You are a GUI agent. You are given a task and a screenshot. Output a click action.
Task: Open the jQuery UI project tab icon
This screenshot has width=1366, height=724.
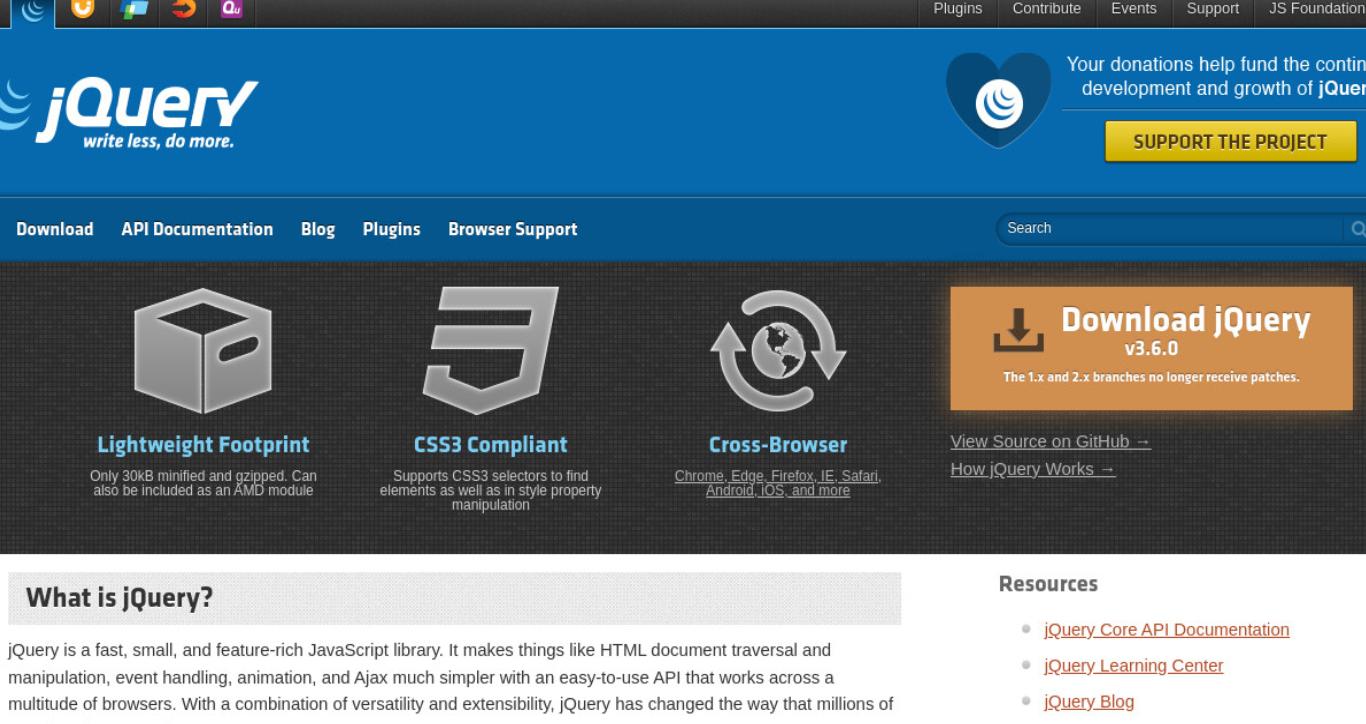click(x=83, y=9)
